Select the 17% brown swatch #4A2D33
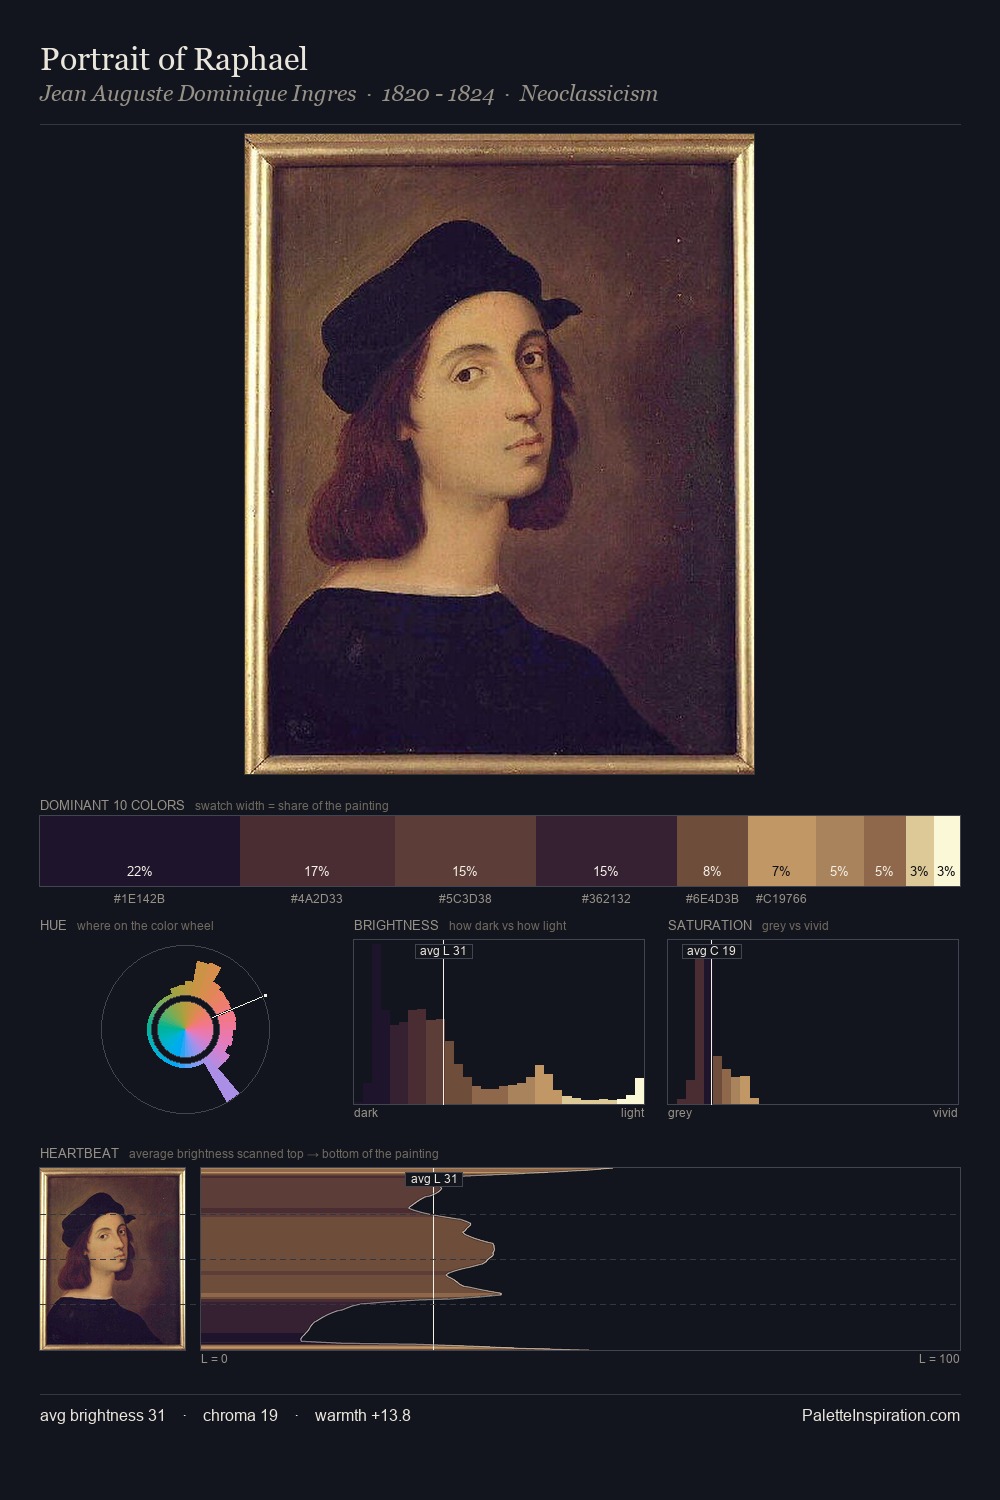The width and height of the screenshot is (1000, 1500). click(x=317, y=851)
